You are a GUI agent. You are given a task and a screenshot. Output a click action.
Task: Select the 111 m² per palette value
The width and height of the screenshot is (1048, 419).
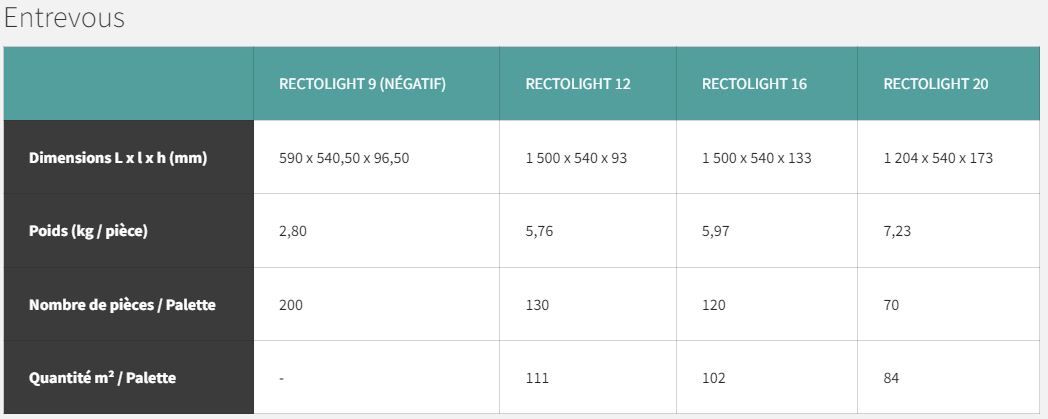[536, 378]
